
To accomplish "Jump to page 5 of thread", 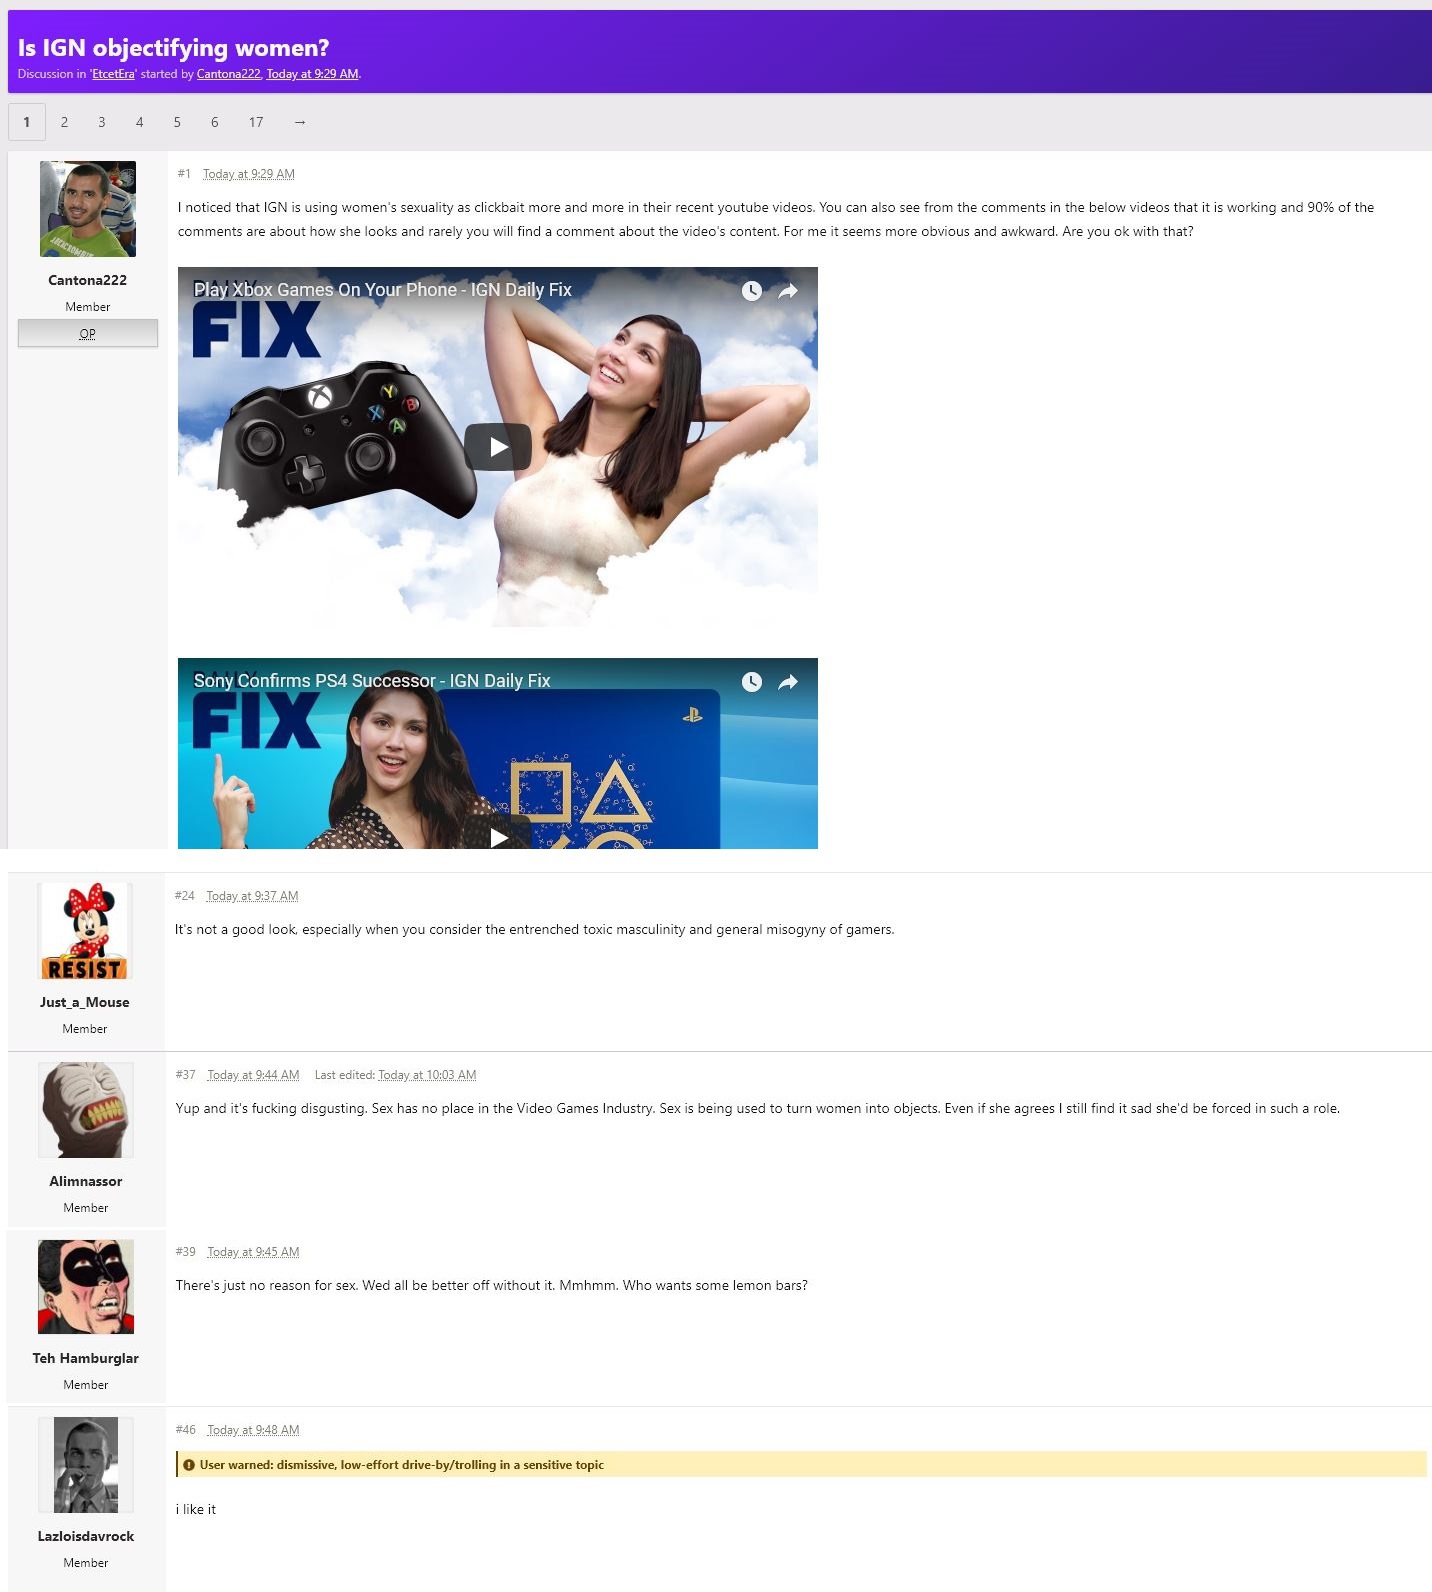I will (x=177, y=122).
